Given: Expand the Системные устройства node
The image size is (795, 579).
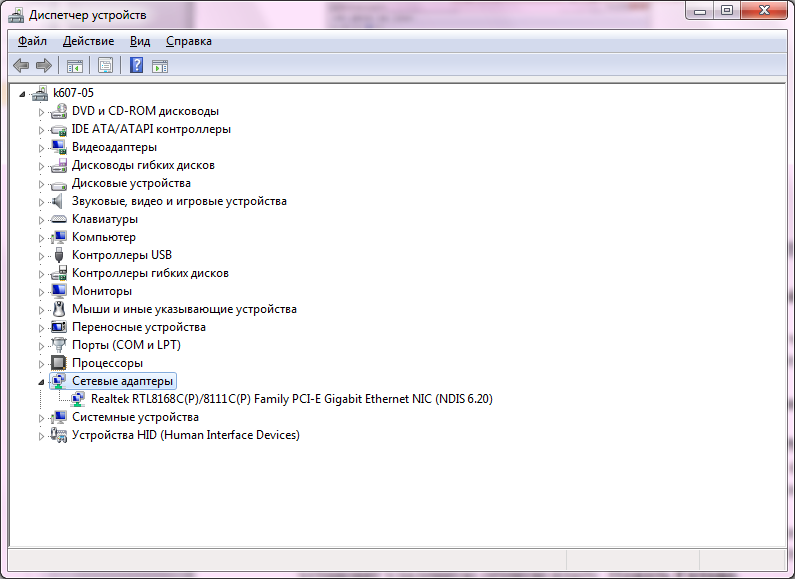Looking at the screenshot, I should (41, 418).
